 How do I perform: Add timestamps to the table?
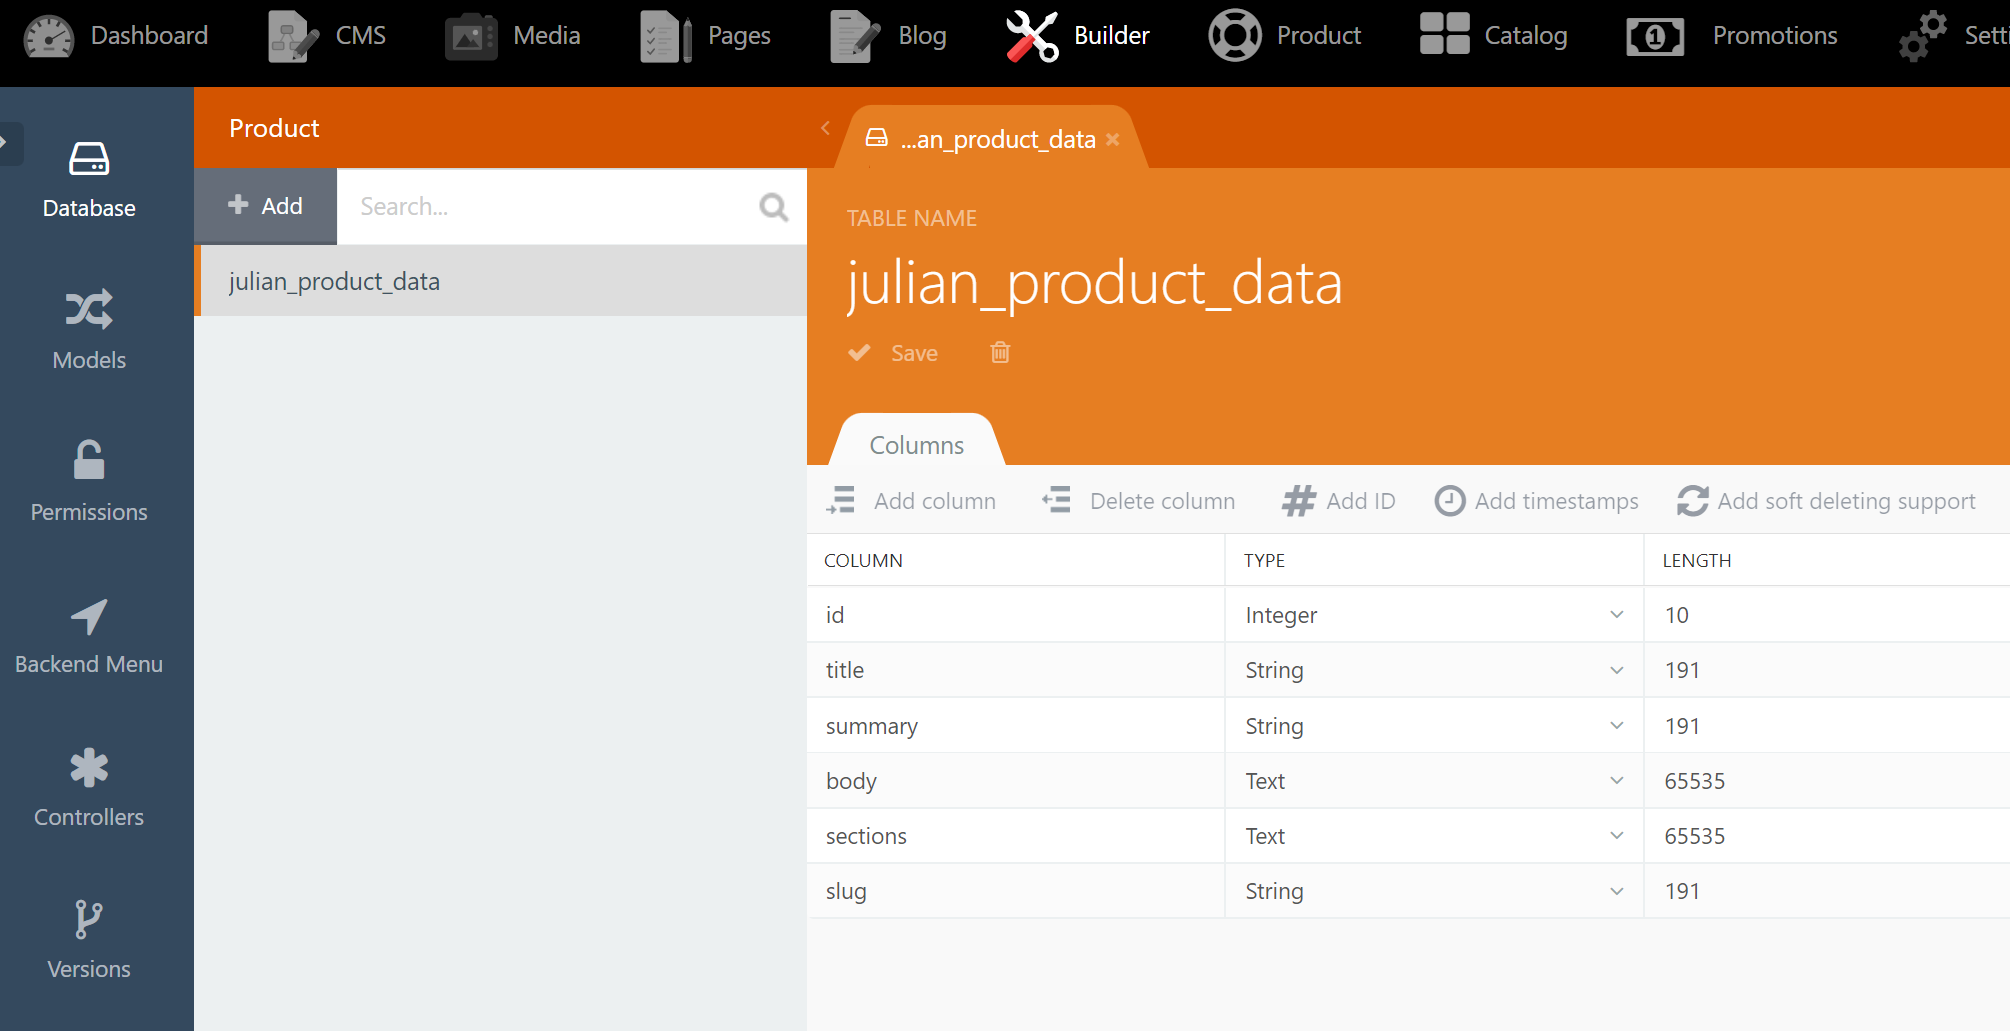pyautogui.click(x=1536, y=501)
